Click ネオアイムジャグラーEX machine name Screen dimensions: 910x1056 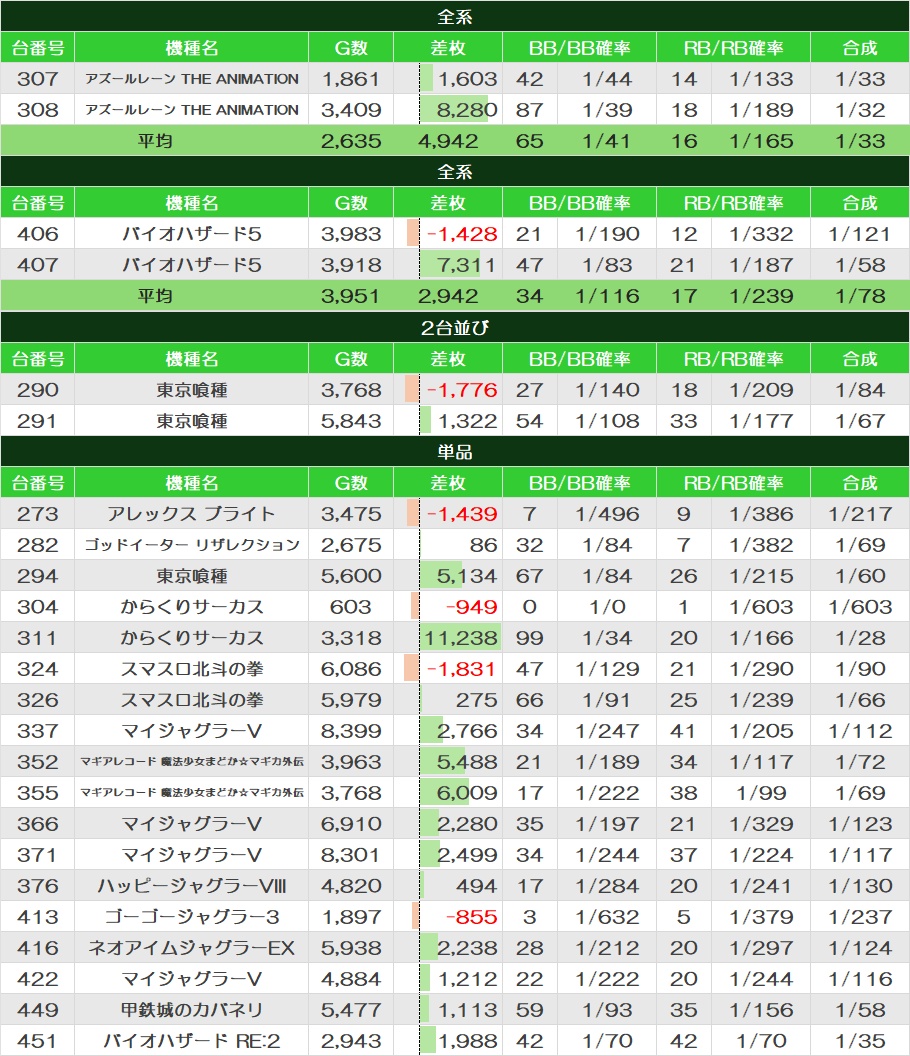point(192,948)
